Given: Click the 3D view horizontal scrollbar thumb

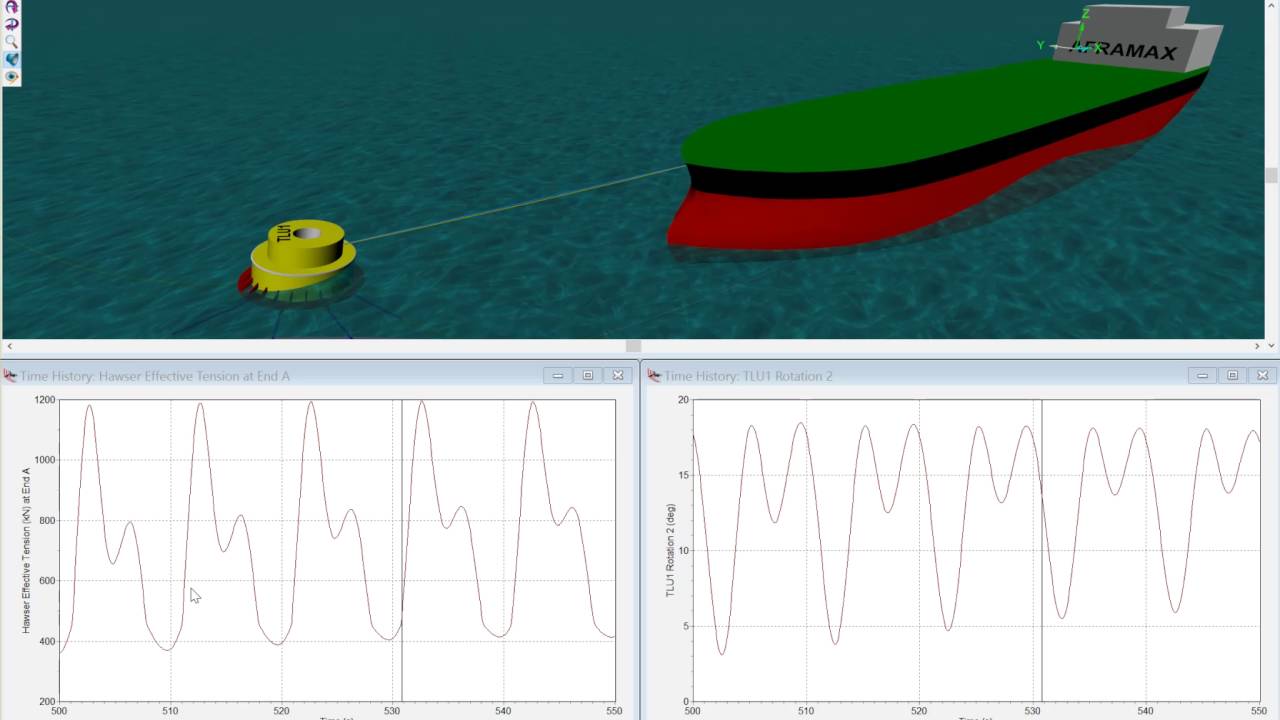Looking at the screenshot, I should point(633,346).
